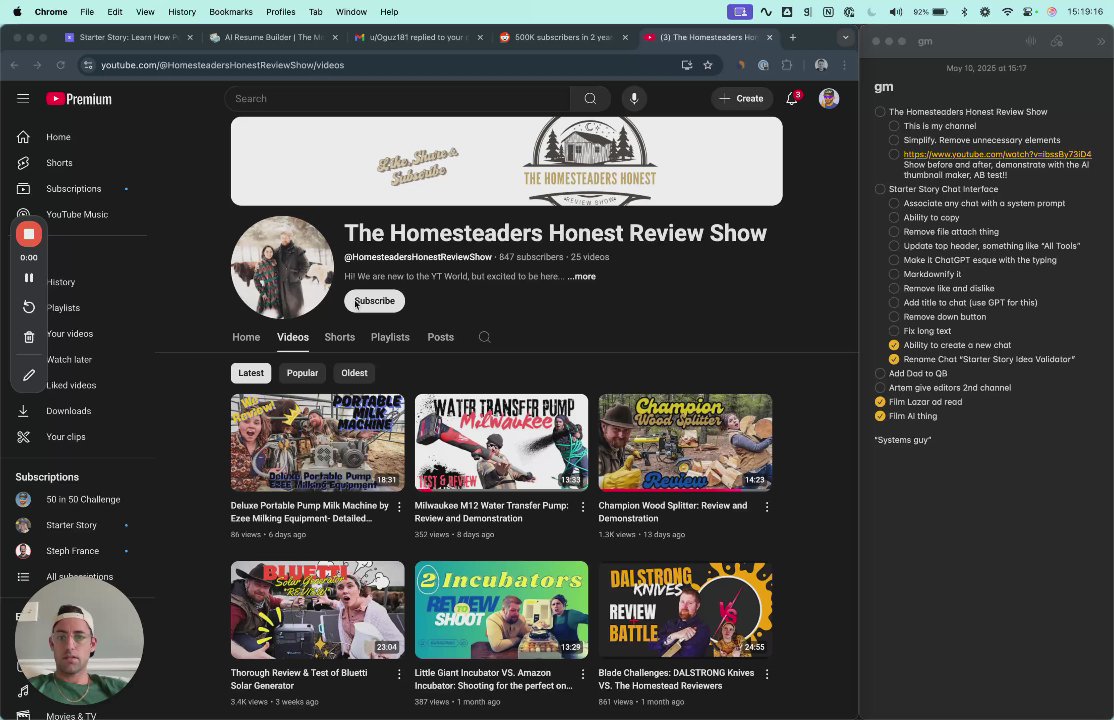Open the notifications bell
Image resolution: width=1114 pixels, height=720 pixels.
pos(791,99)
